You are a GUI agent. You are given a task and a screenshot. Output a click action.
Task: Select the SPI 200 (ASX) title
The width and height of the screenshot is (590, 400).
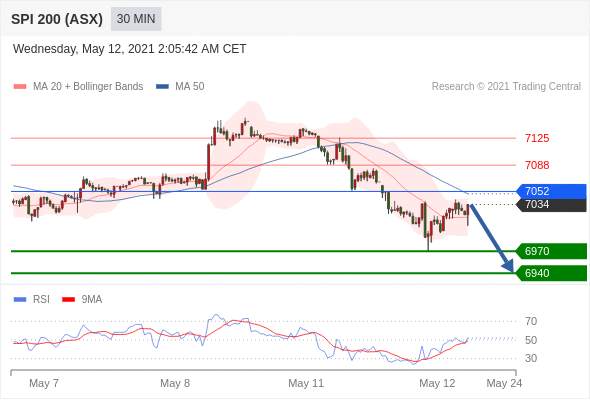57,19
